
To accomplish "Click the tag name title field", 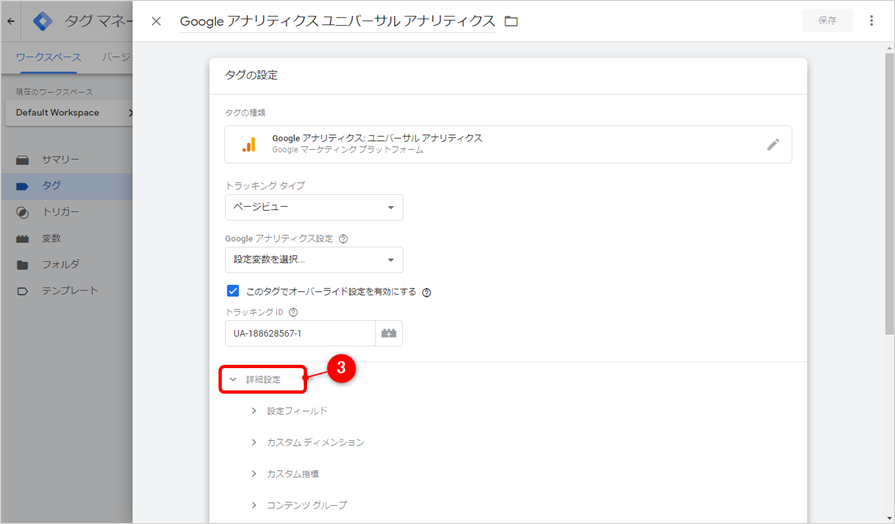I will click(x=337, y=21).
